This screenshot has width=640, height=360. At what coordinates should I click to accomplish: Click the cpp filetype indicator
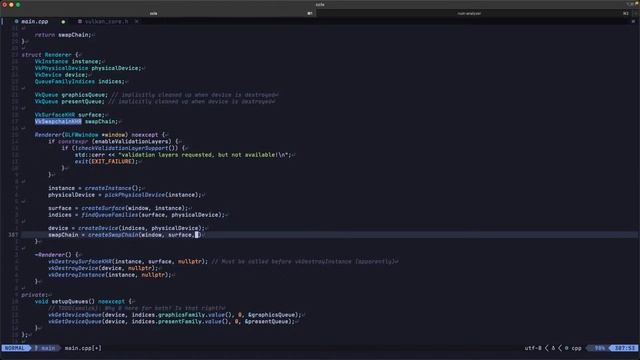pyautogui.click(x=576, y=348)
